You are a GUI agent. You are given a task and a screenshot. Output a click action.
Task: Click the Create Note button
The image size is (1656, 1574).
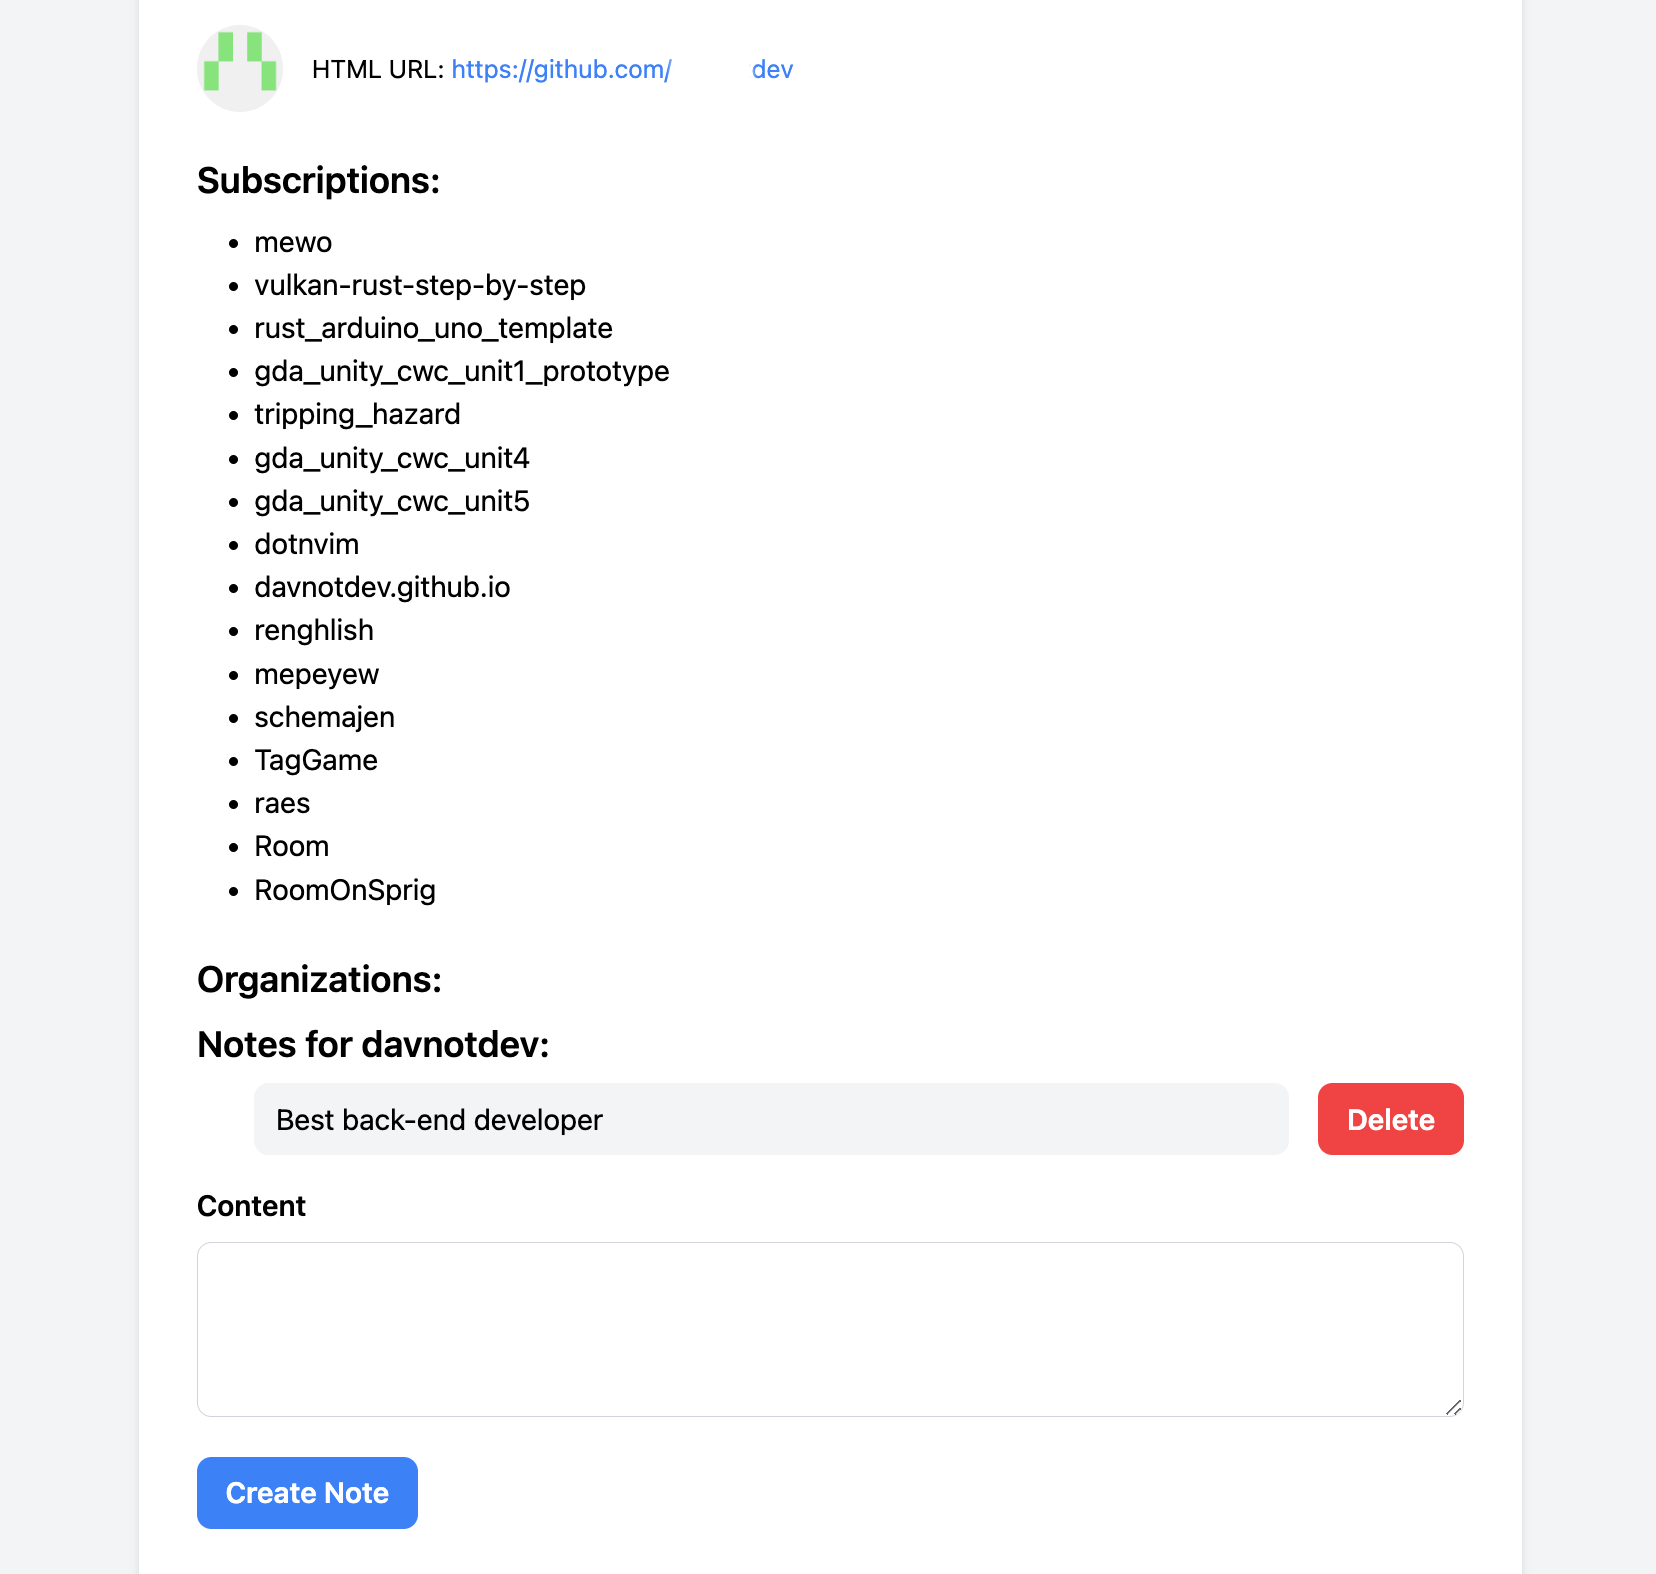point(307,1493)
